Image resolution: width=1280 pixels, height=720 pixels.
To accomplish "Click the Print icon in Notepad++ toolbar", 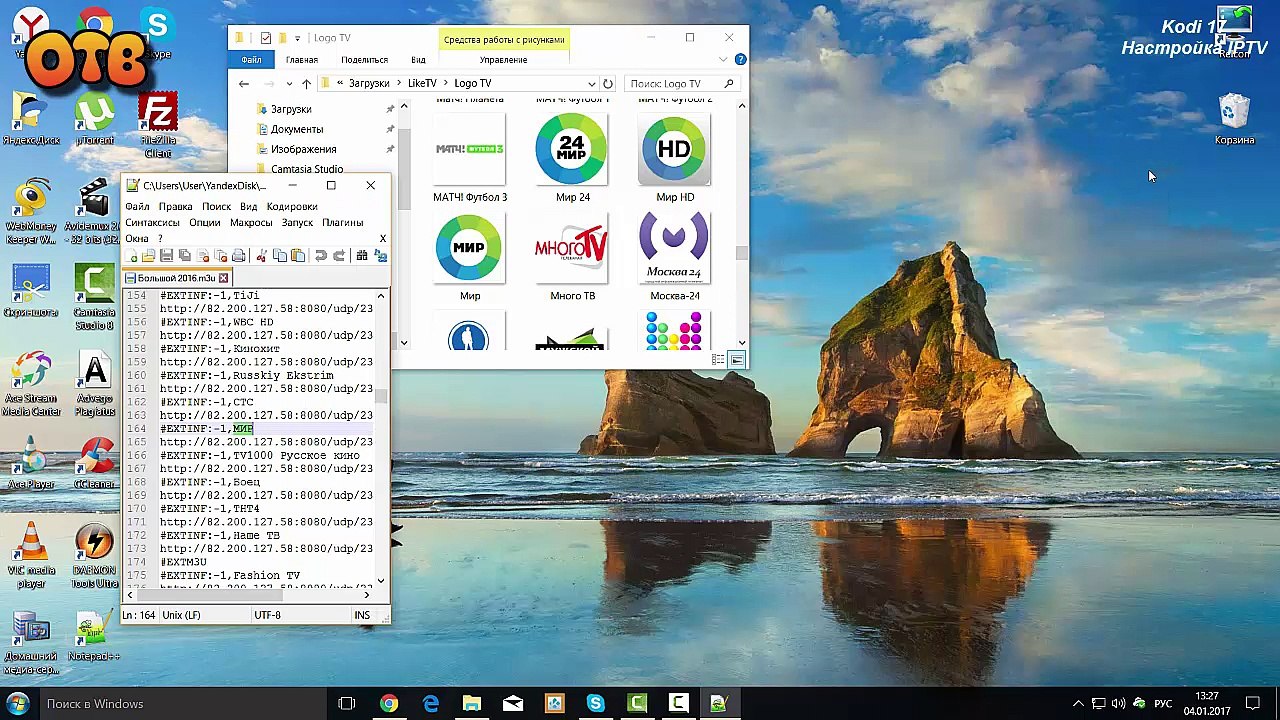I will (x=238, y=256).
